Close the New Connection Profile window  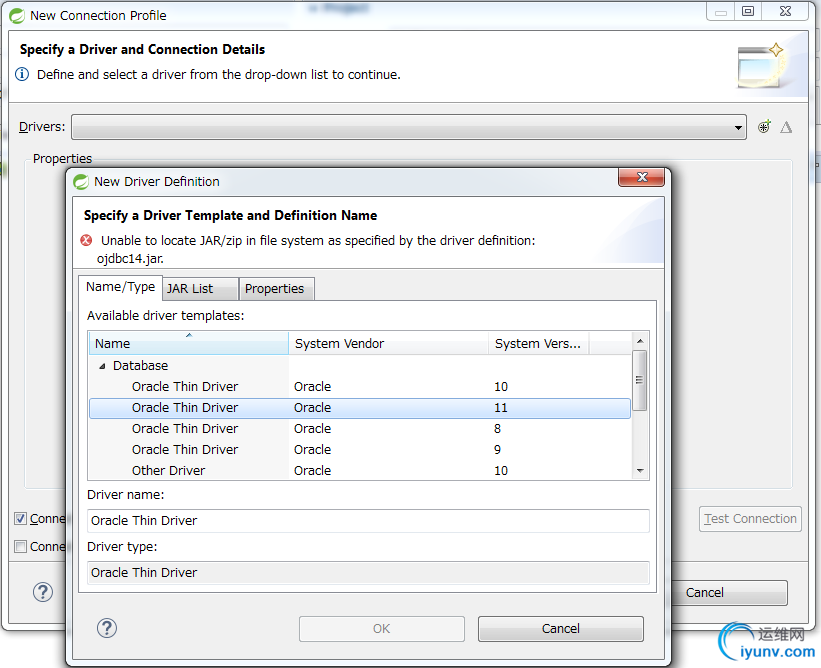pyautogui.click(x=785, y=11)
